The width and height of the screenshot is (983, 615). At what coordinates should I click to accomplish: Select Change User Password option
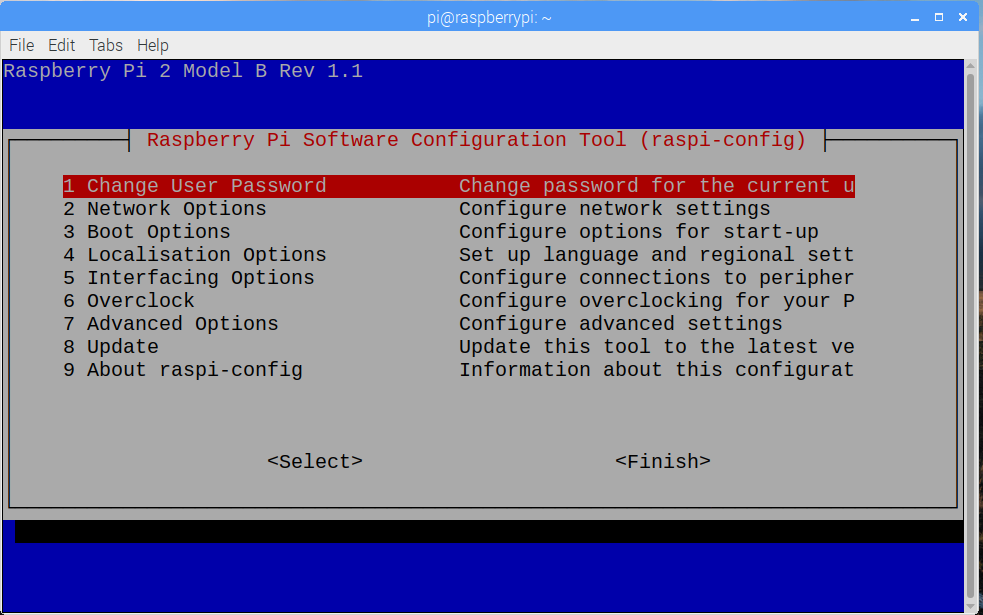(458, 186)
